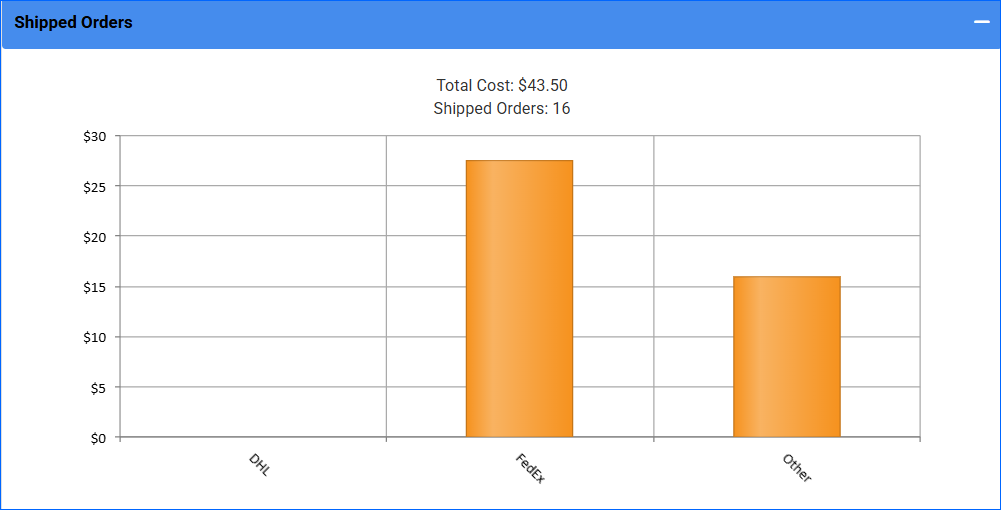Click the Total Cost: $43.50 text
Screen dimensions: 1001x510
tap(502, 86)
